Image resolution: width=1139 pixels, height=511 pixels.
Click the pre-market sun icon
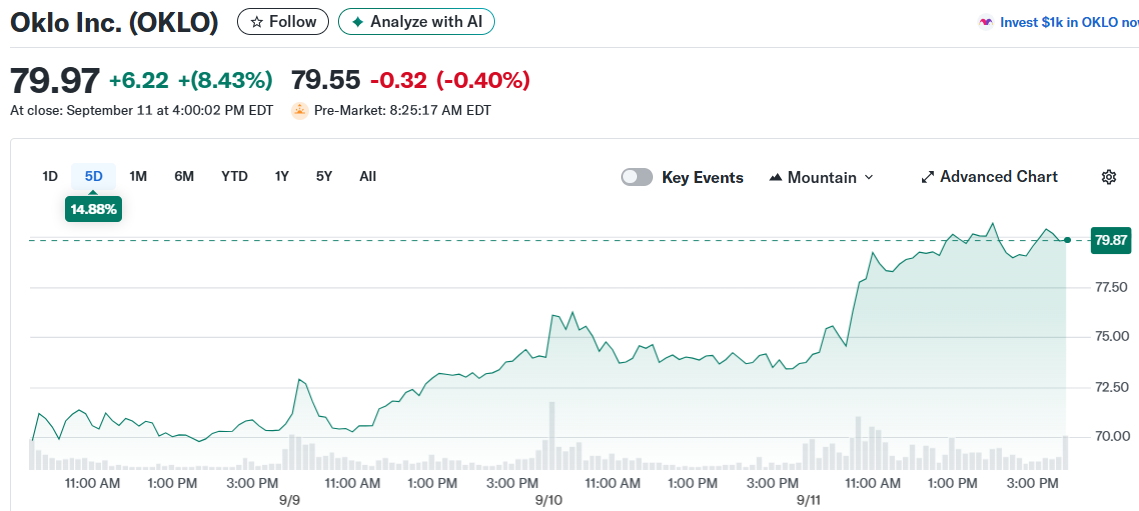pos(299,111)
